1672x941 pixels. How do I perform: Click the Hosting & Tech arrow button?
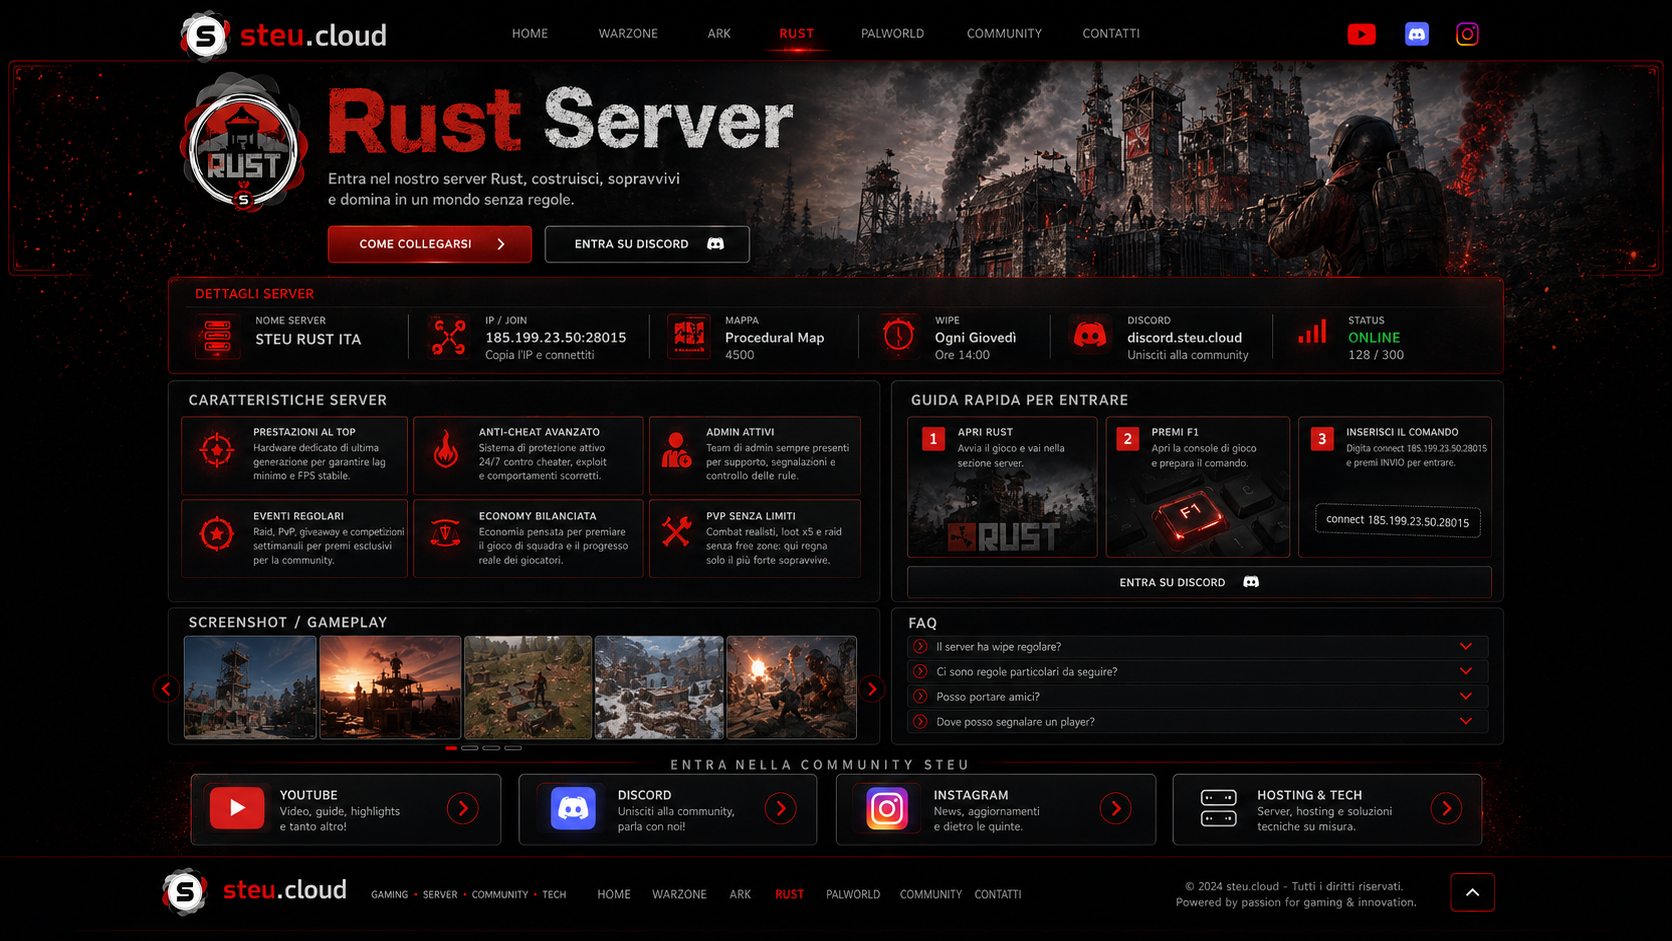coord(1446,808)
